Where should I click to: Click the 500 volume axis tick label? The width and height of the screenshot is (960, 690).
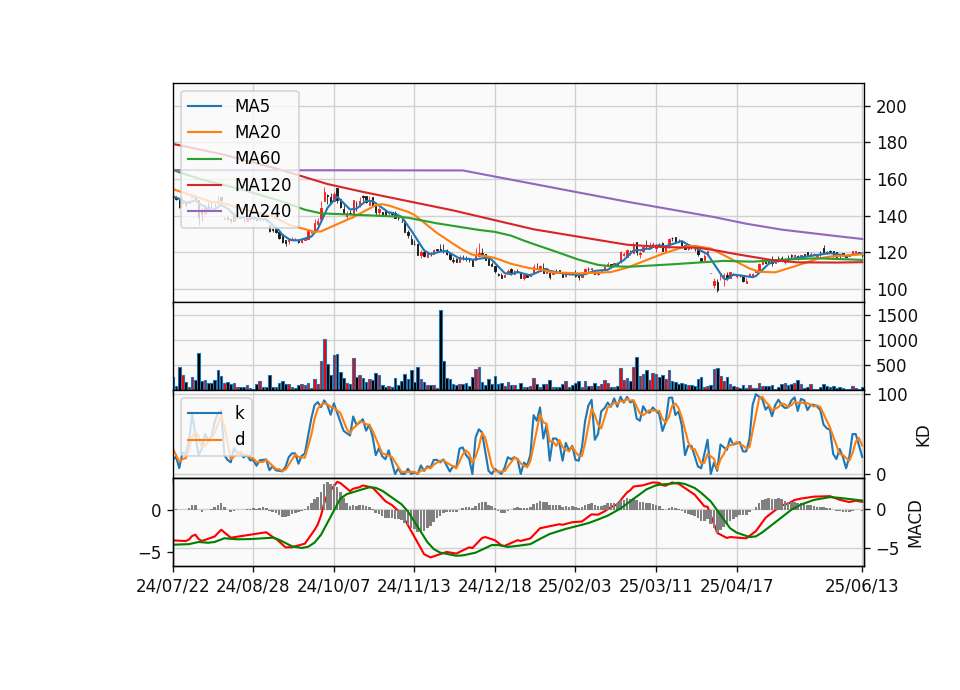891,366
